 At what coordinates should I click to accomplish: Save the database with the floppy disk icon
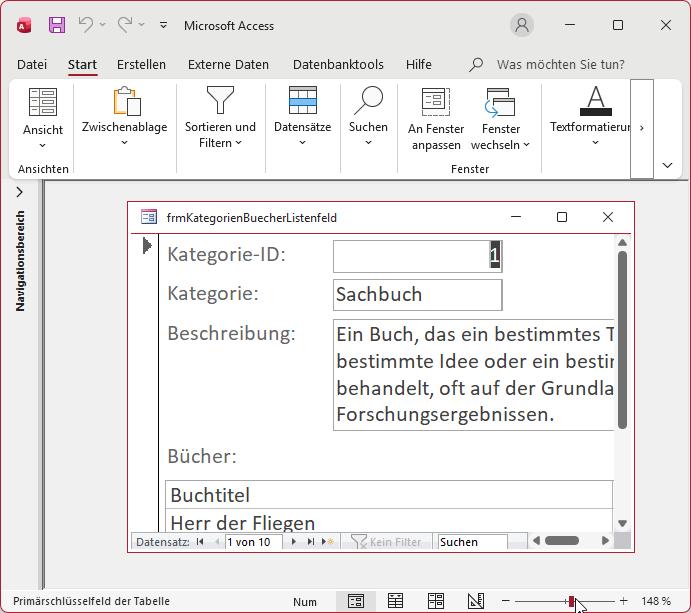[57, 25]
